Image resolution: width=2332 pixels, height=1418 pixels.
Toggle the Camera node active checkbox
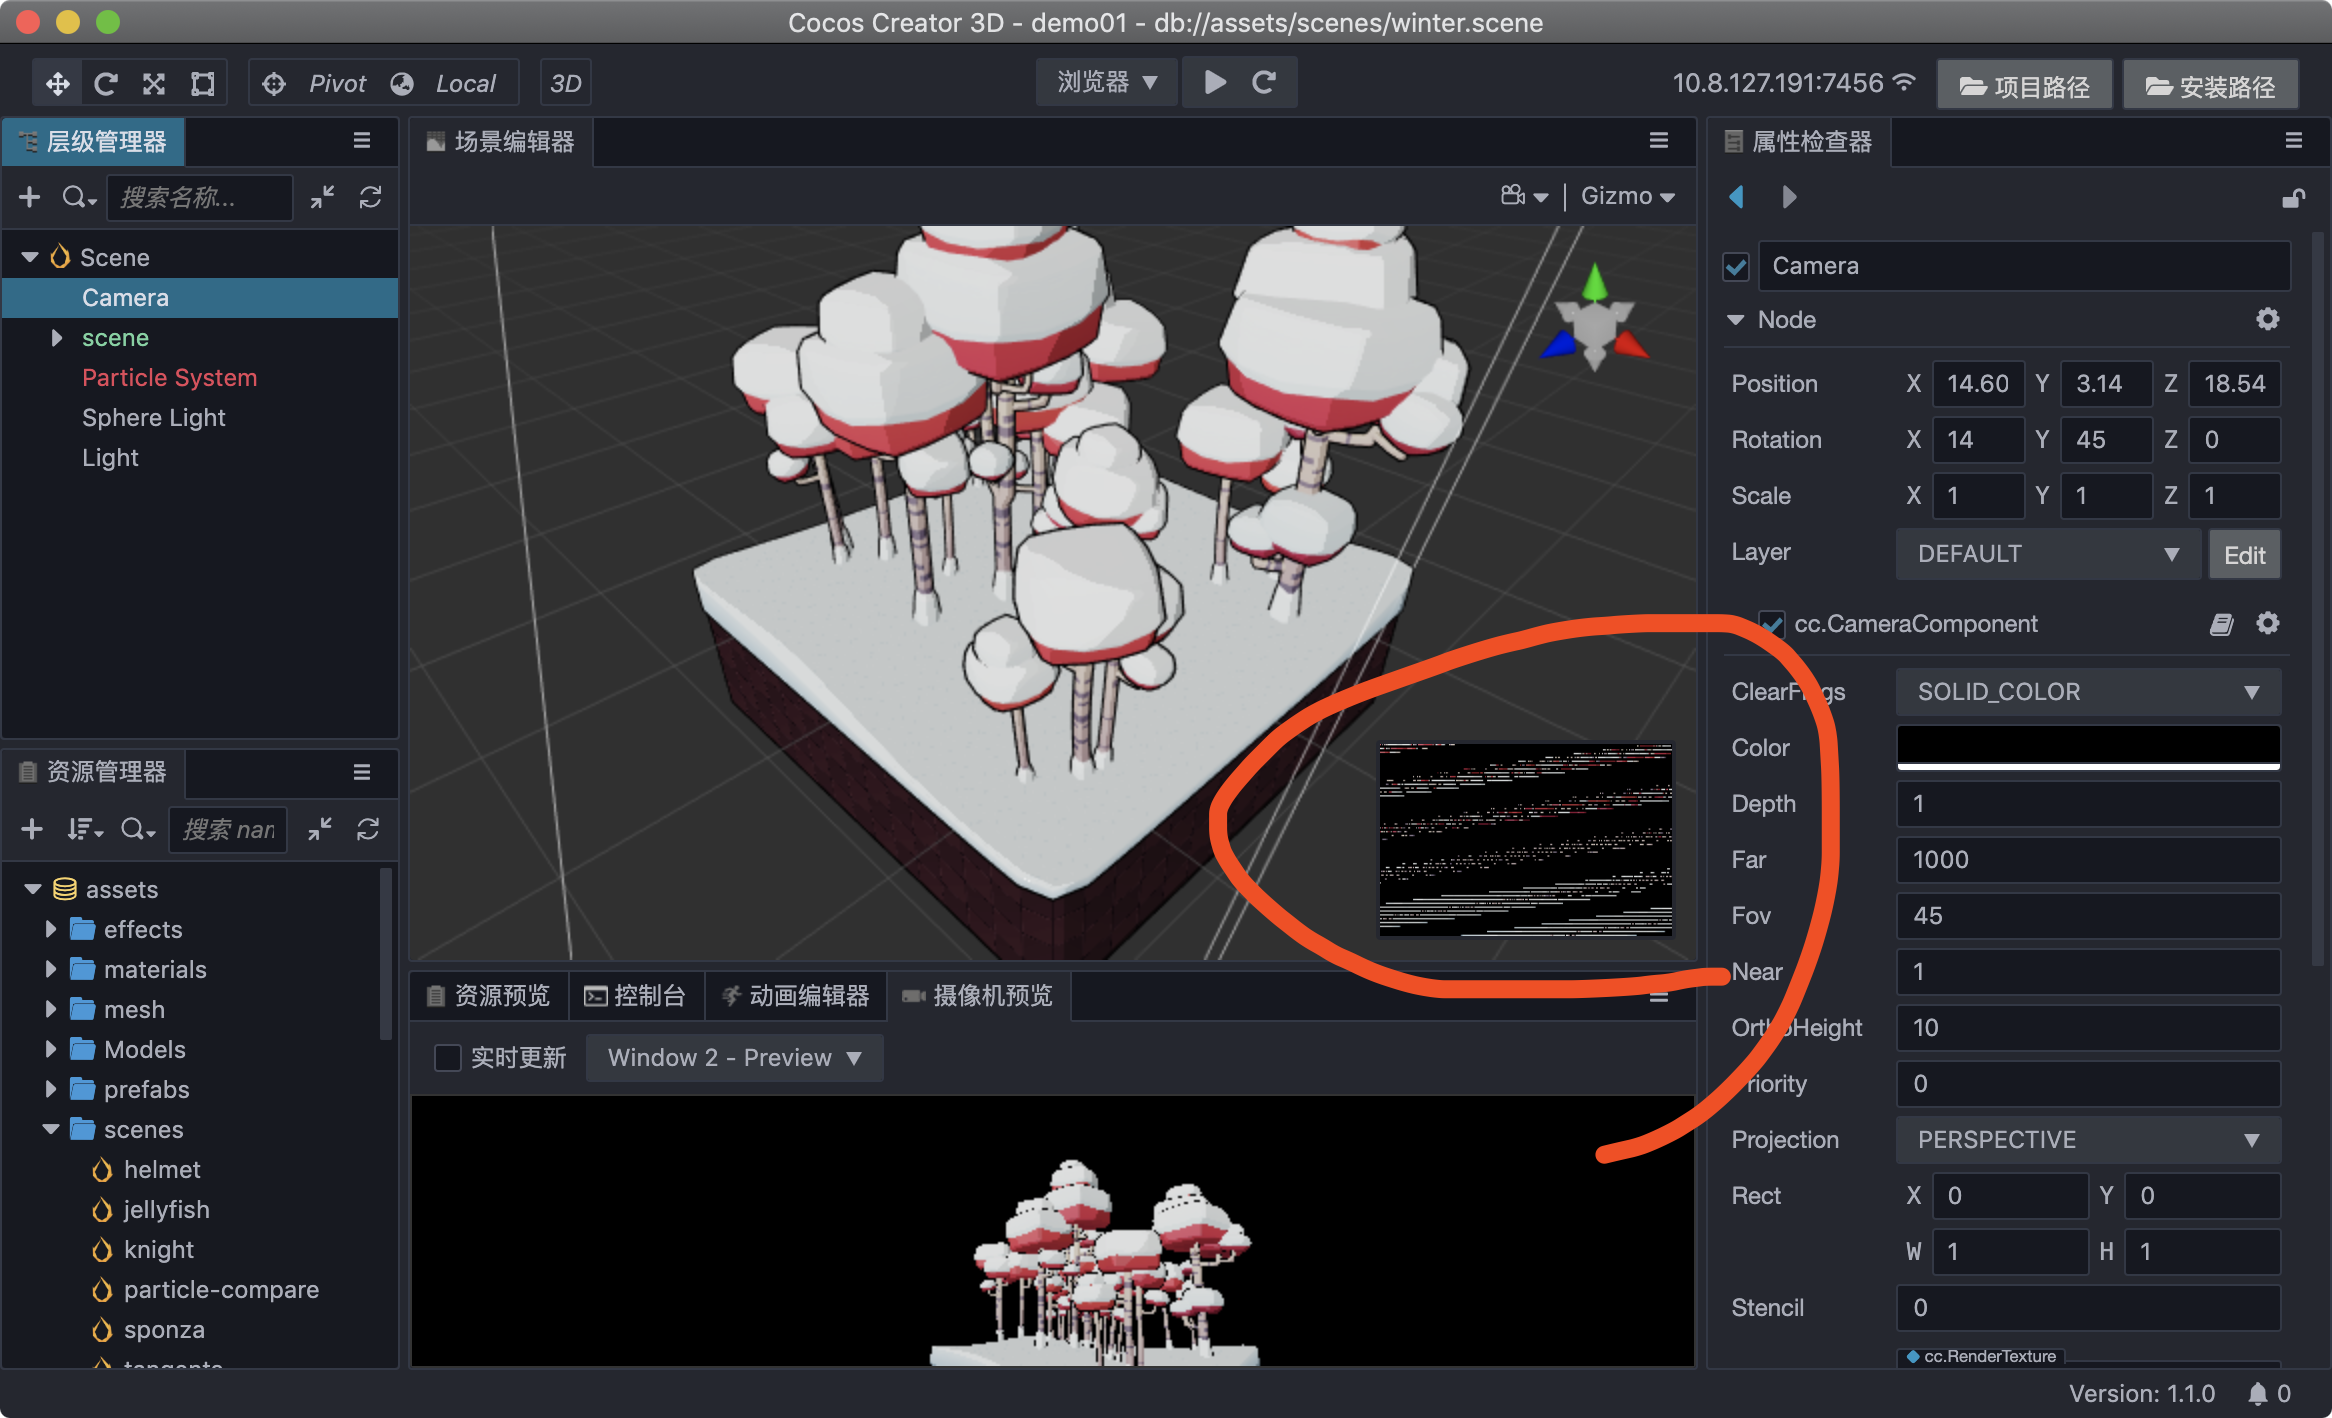click(x=1736, y=267)
